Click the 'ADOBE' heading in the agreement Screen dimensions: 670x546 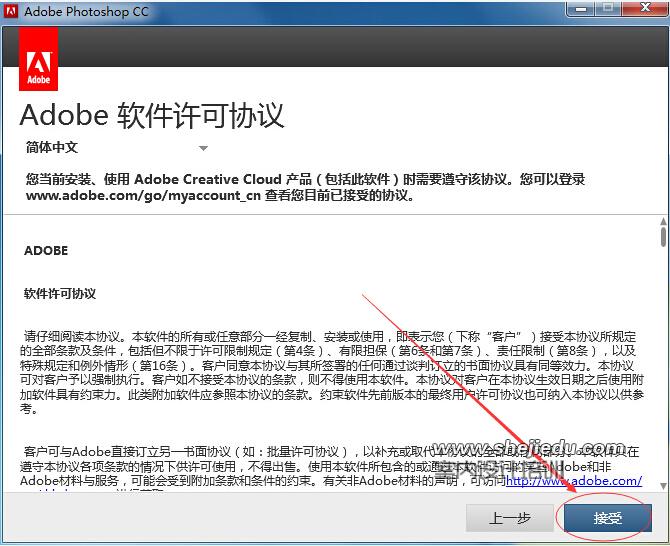pyautogui.click(x=46, y=250)
